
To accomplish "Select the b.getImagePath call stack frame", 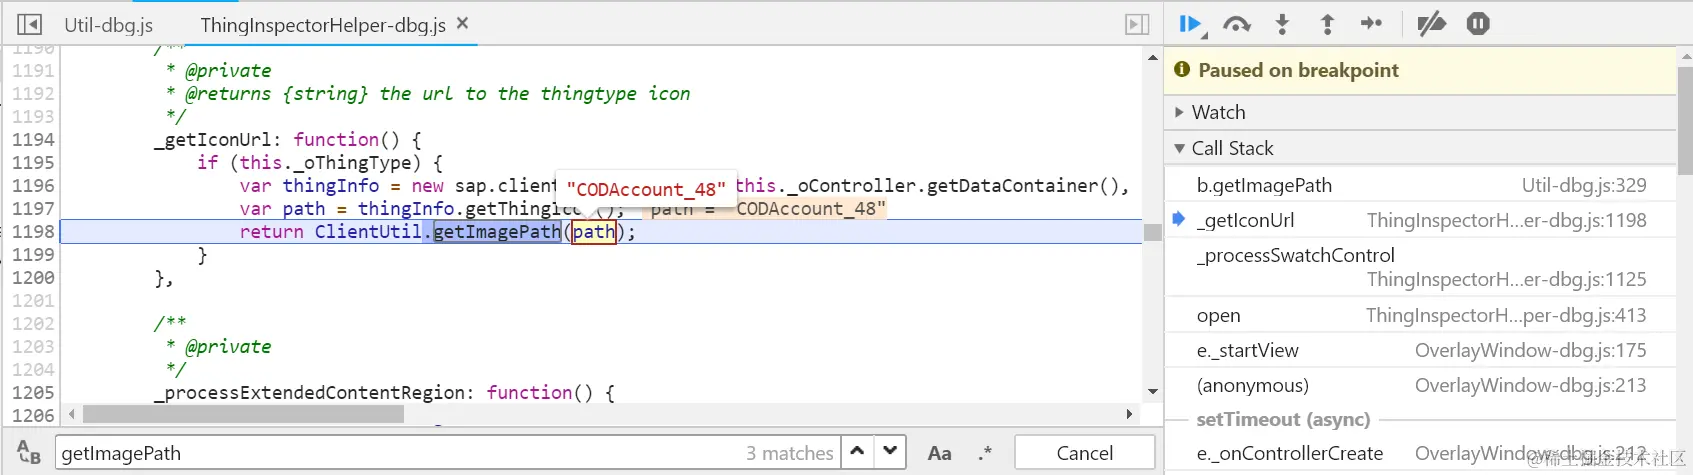I will point(1420,185).
